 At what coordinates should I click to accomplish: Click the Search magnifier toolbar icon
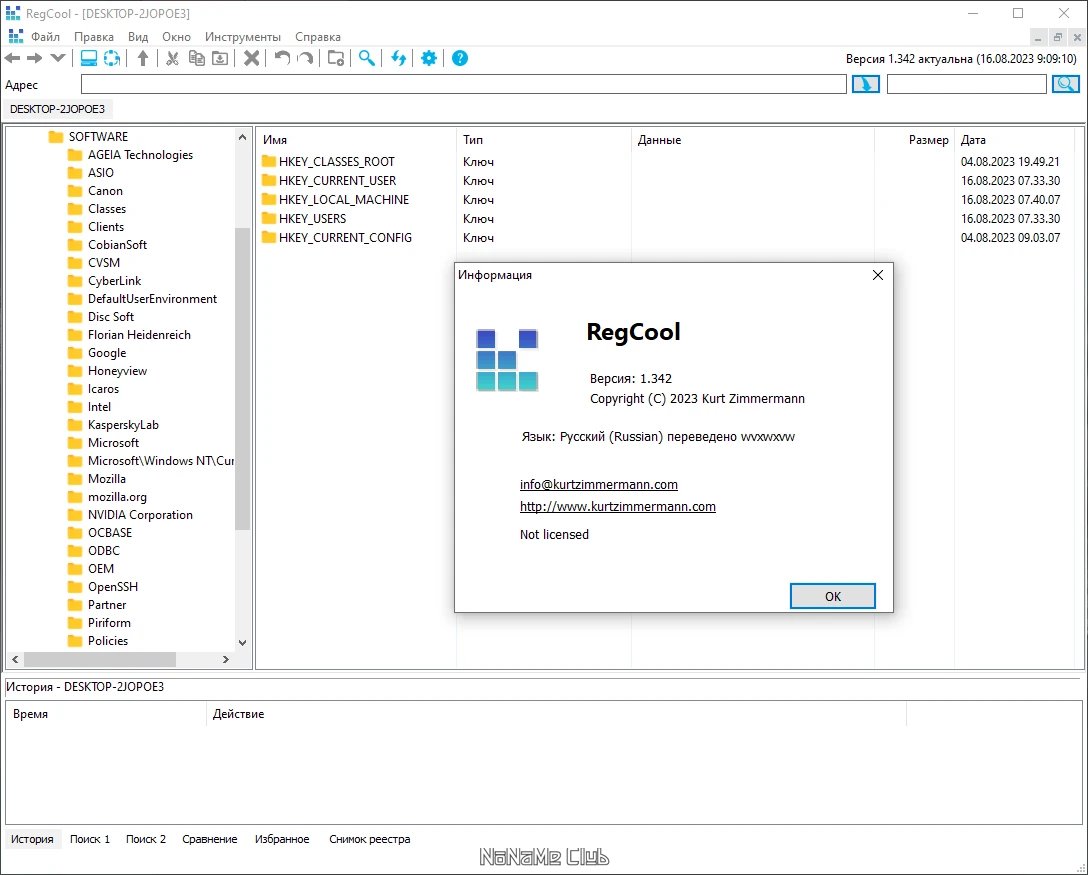pyautogui.click(x=367, y=58)
